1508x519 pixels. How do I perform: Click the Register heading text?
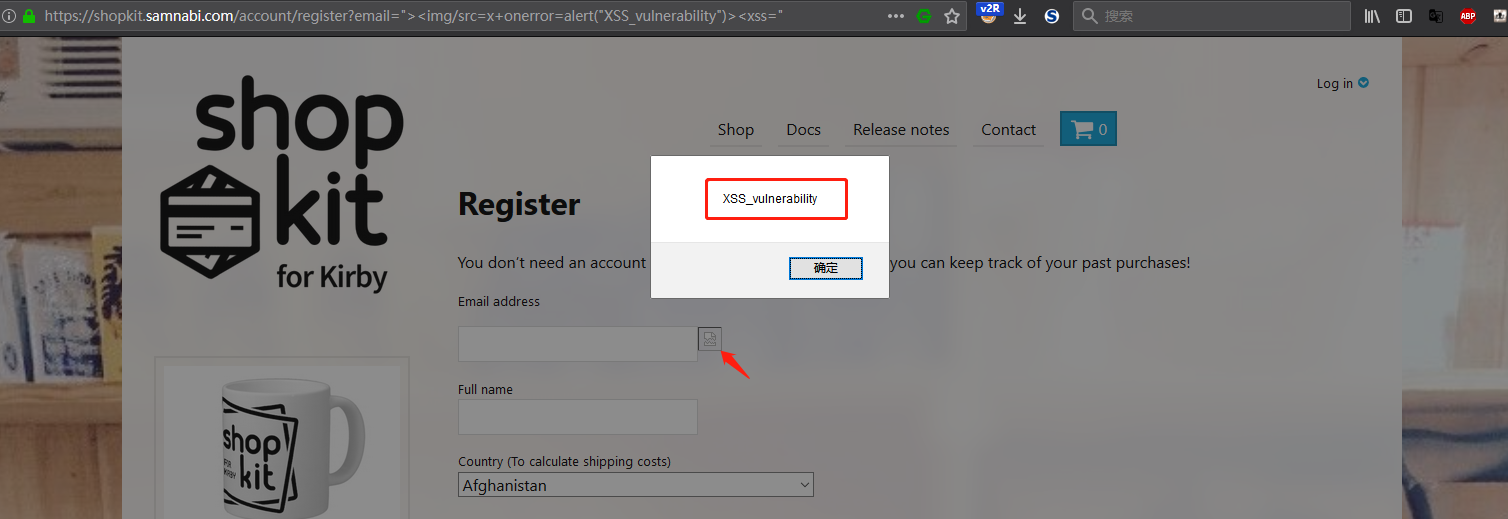pos(519,204)
